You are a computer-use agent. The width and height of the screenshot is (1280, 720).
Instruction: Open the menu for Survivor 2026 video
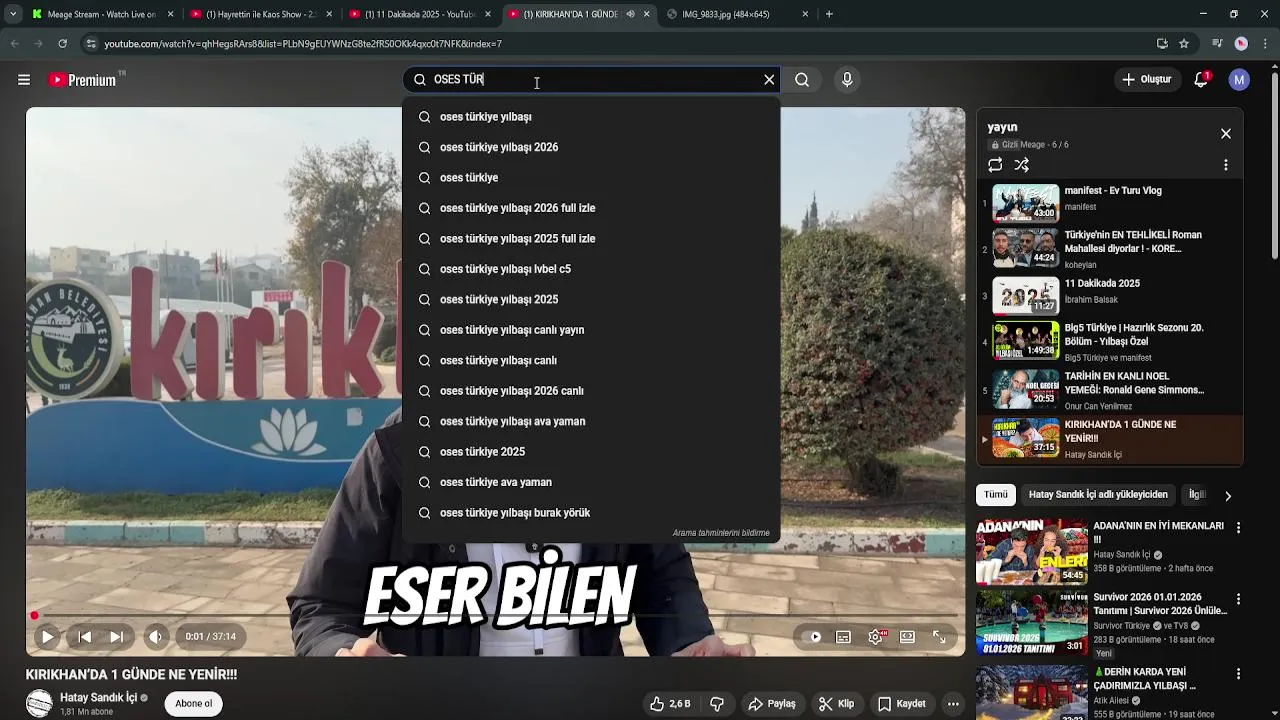tap(1238, 599)
